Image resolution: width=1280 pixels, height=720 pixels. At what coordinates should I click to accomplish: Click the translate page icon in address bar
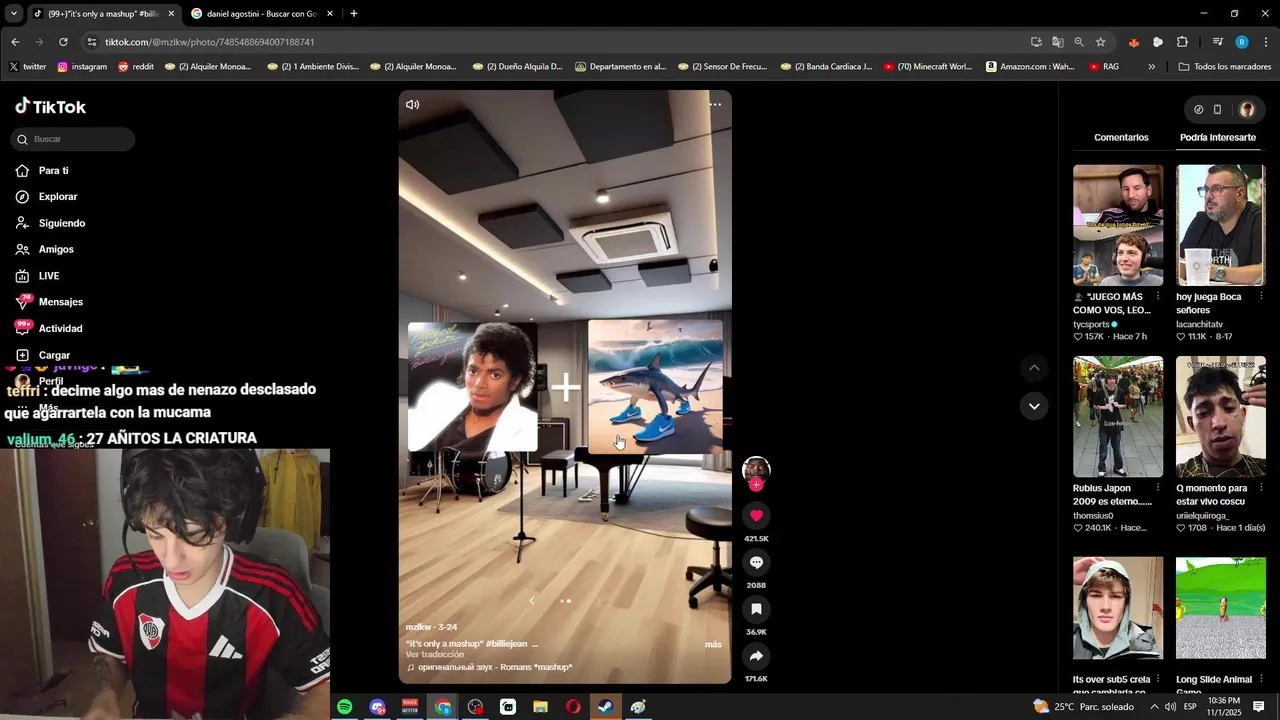[x=1058, y=42]
